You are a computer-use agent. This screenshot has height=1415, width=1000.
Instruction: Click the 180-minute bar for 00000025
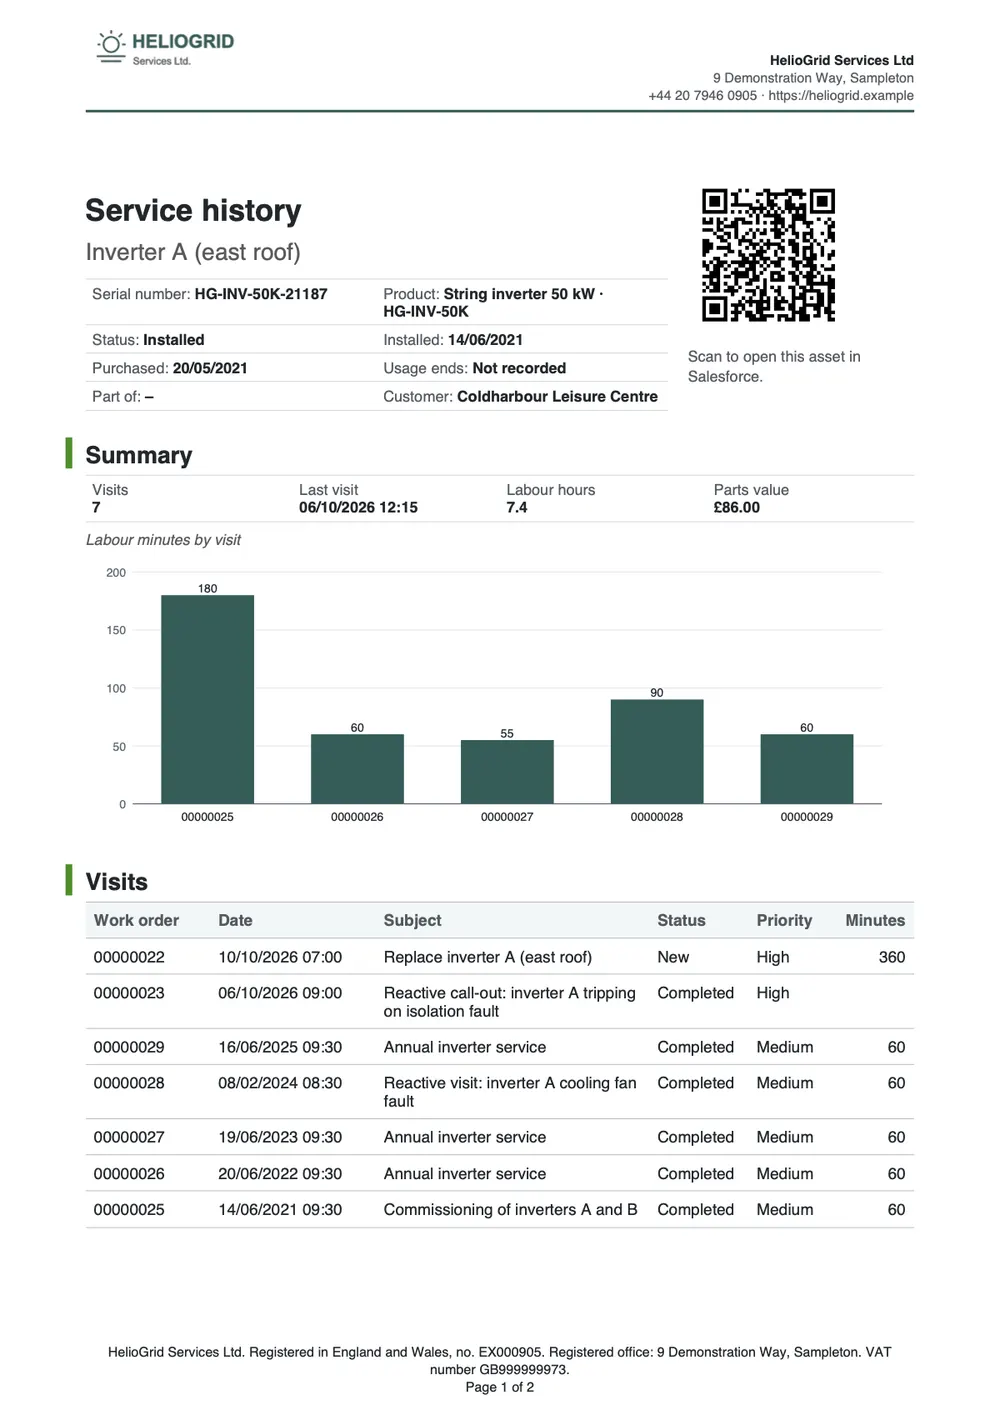[208, 699]
